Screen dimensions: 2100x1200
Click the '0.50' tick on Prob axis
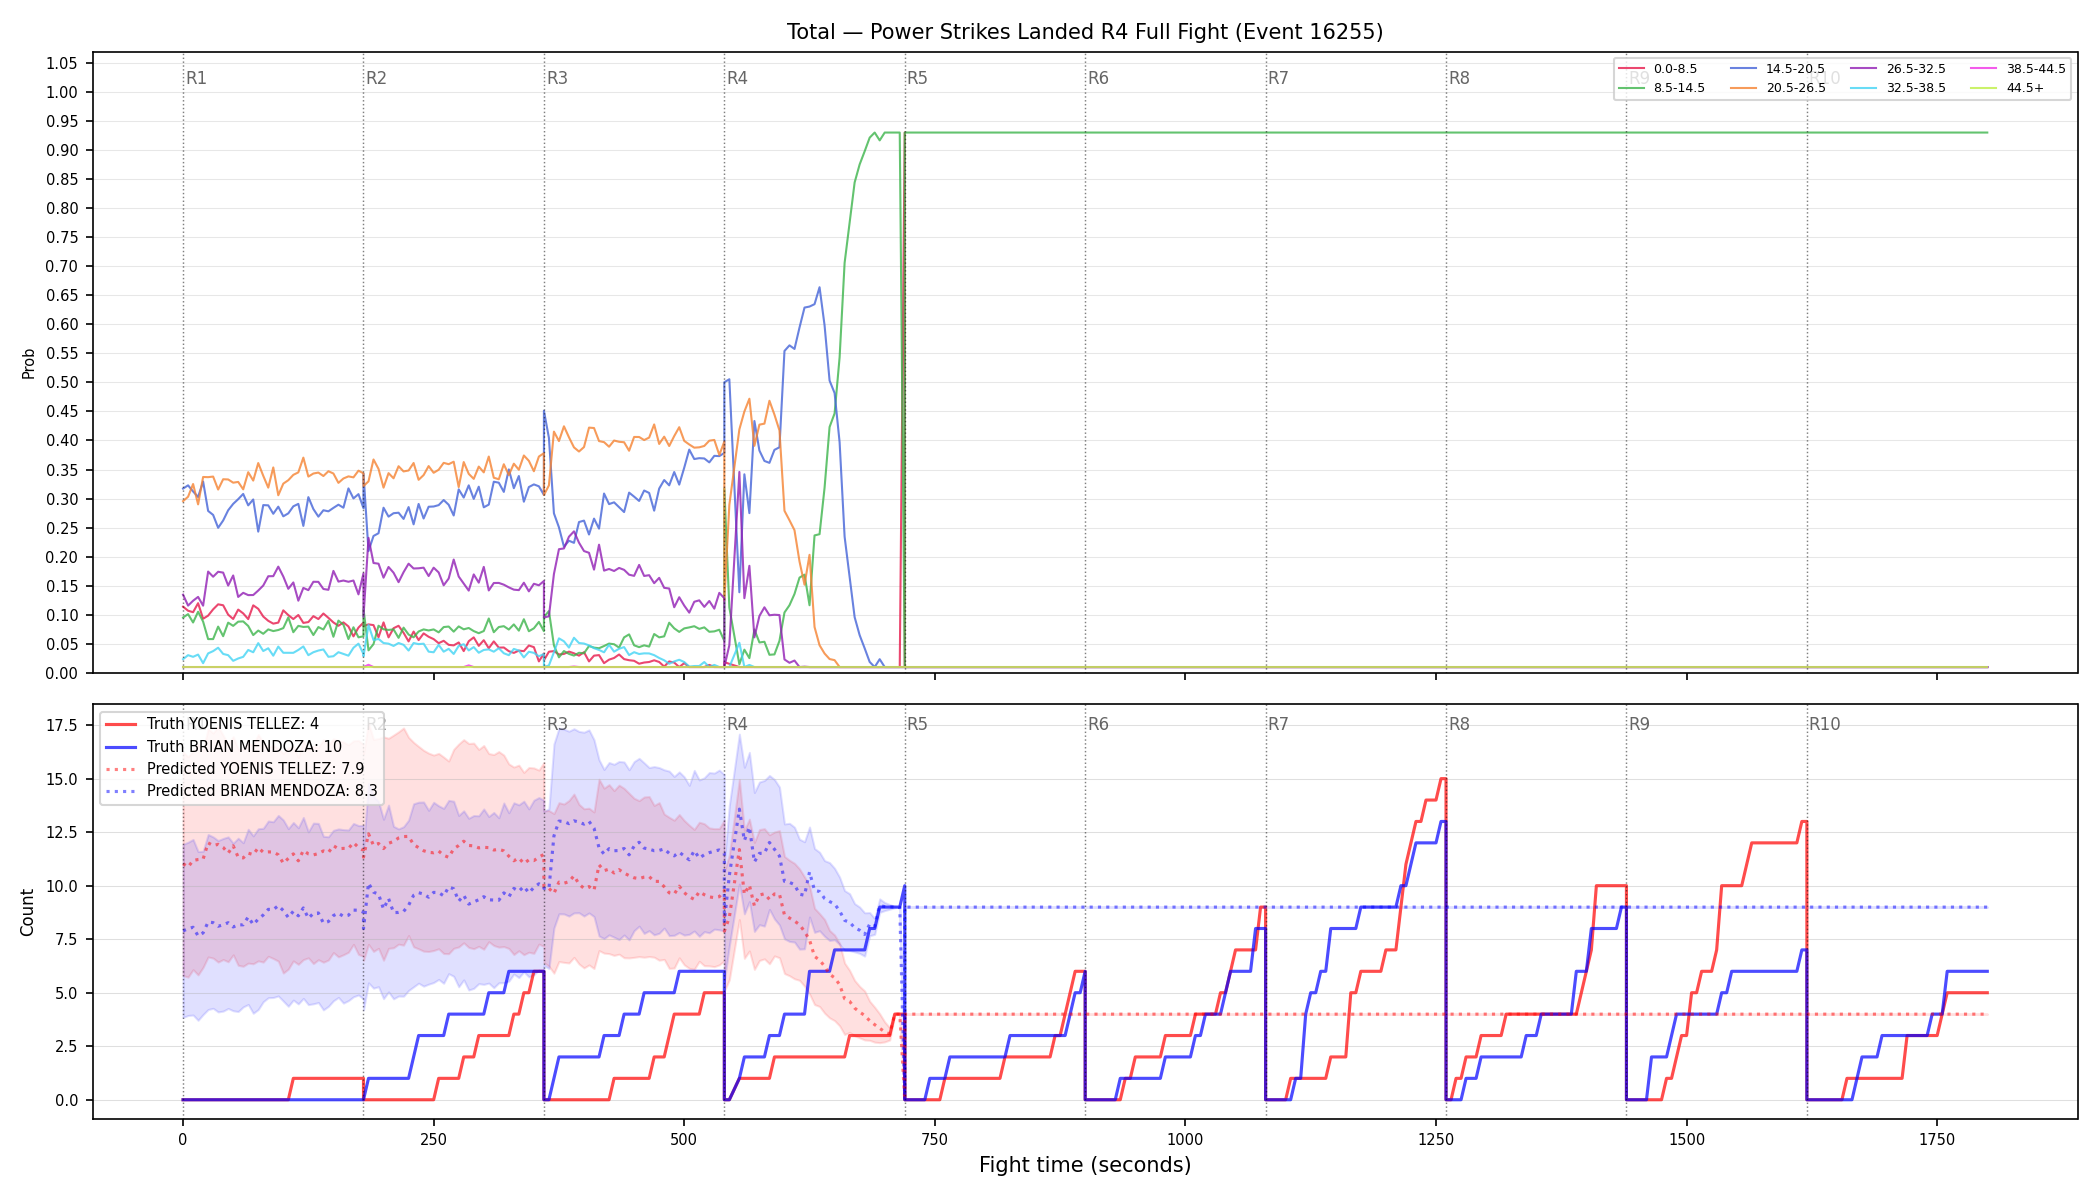62,382
